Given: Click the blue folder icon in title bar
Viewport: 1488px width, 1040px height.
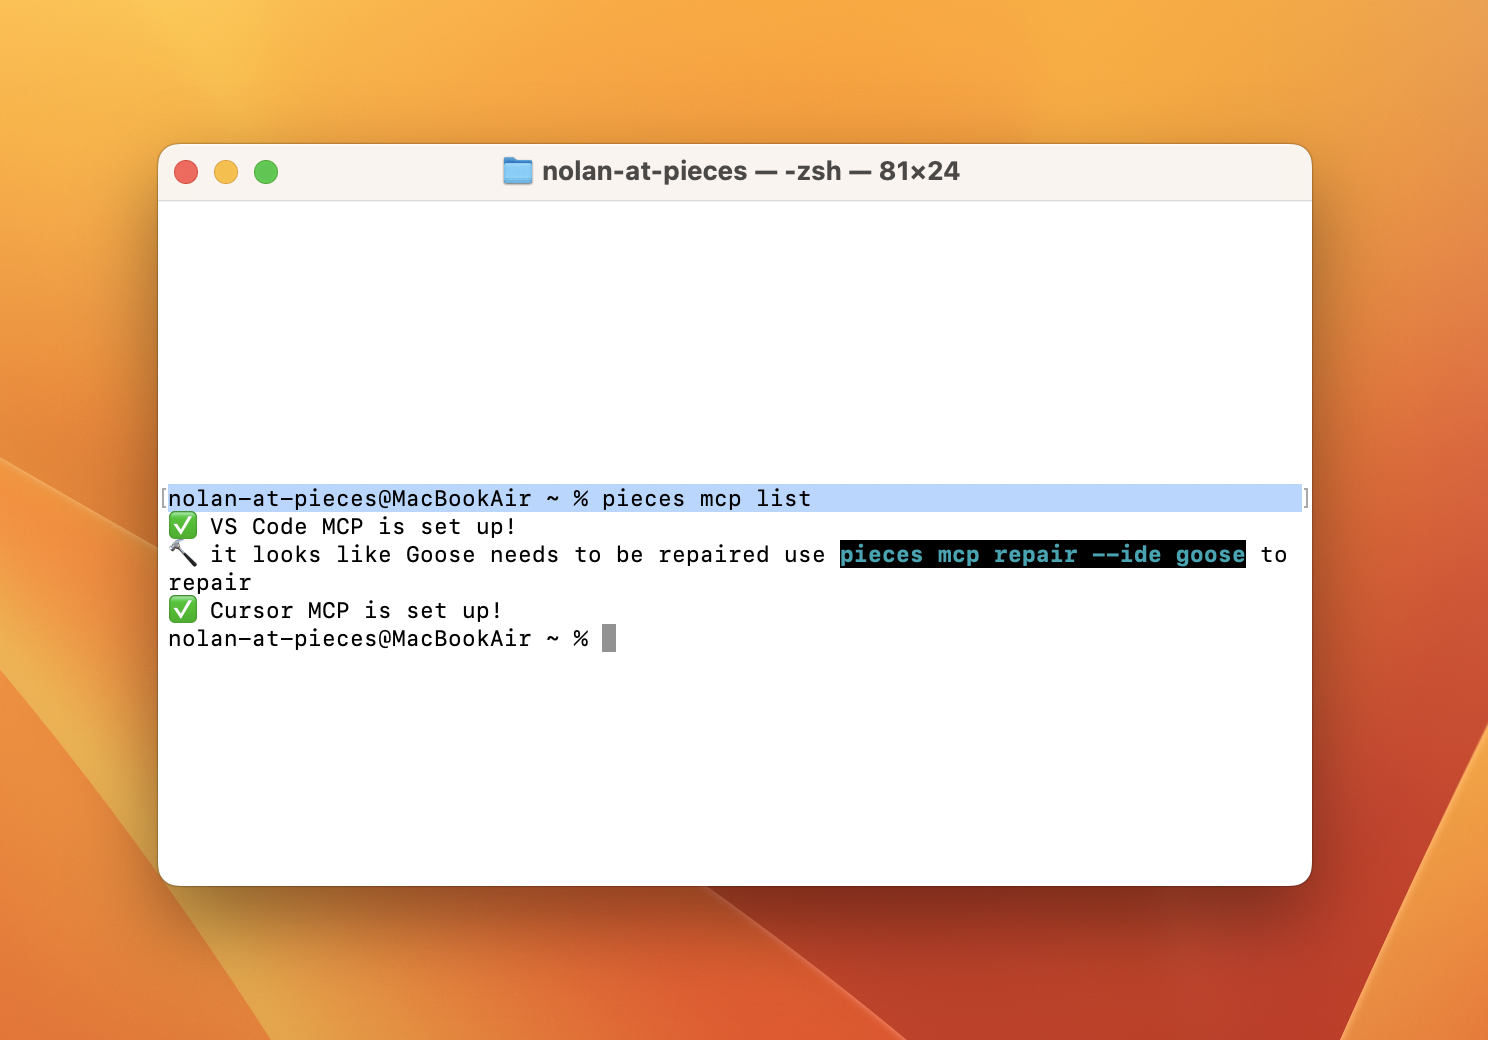Looking at the screenshot, I should (x=517, y=171).
